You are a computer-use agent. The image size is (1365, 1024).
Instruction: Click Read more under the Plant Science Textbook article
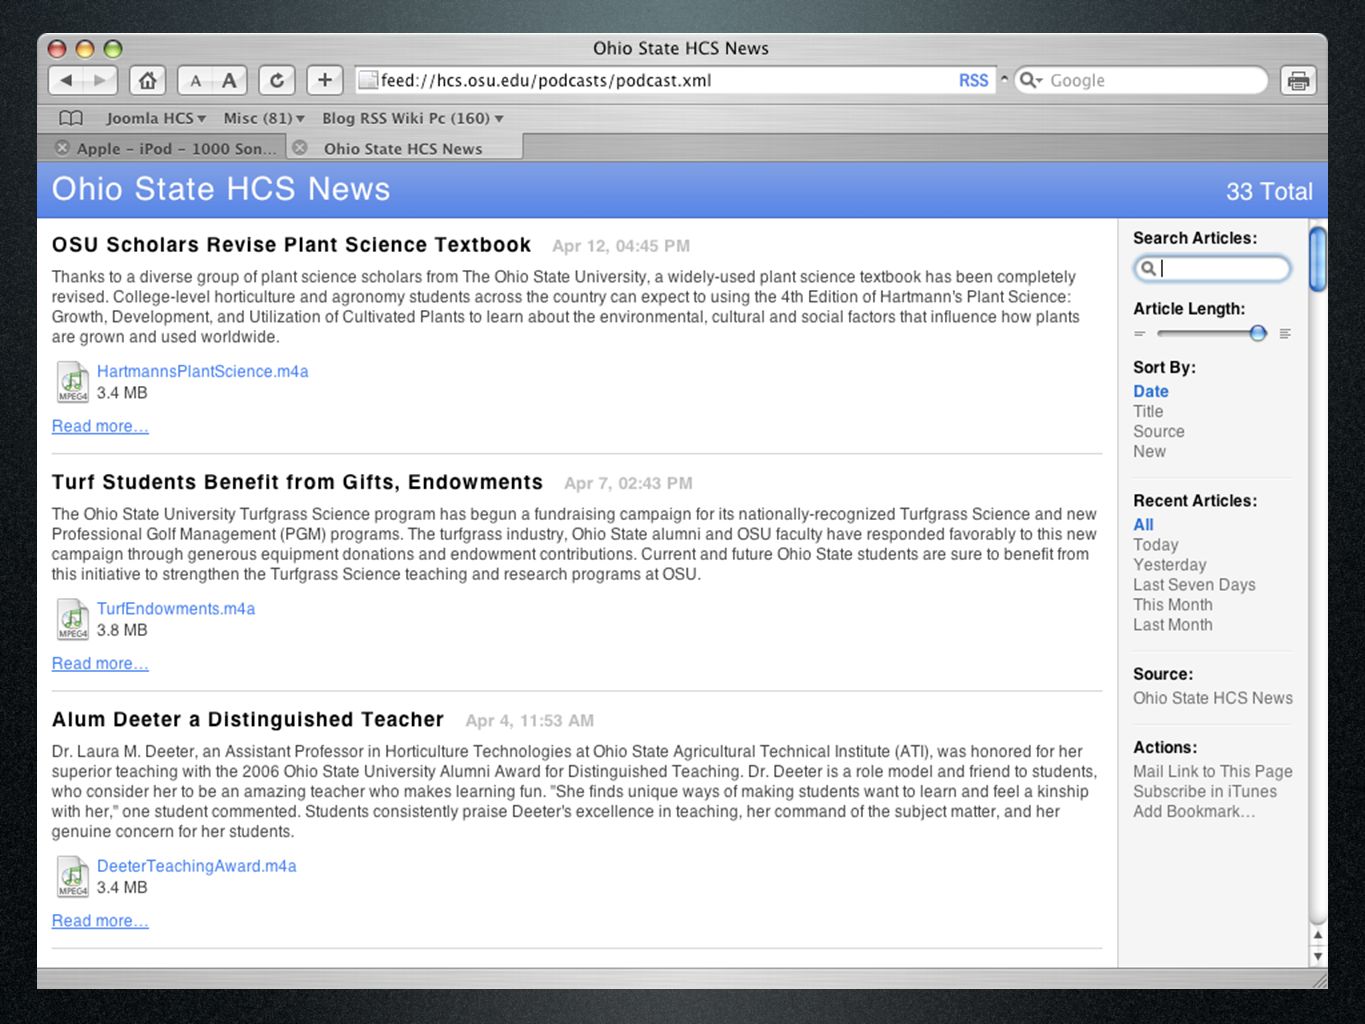(100, 427)
